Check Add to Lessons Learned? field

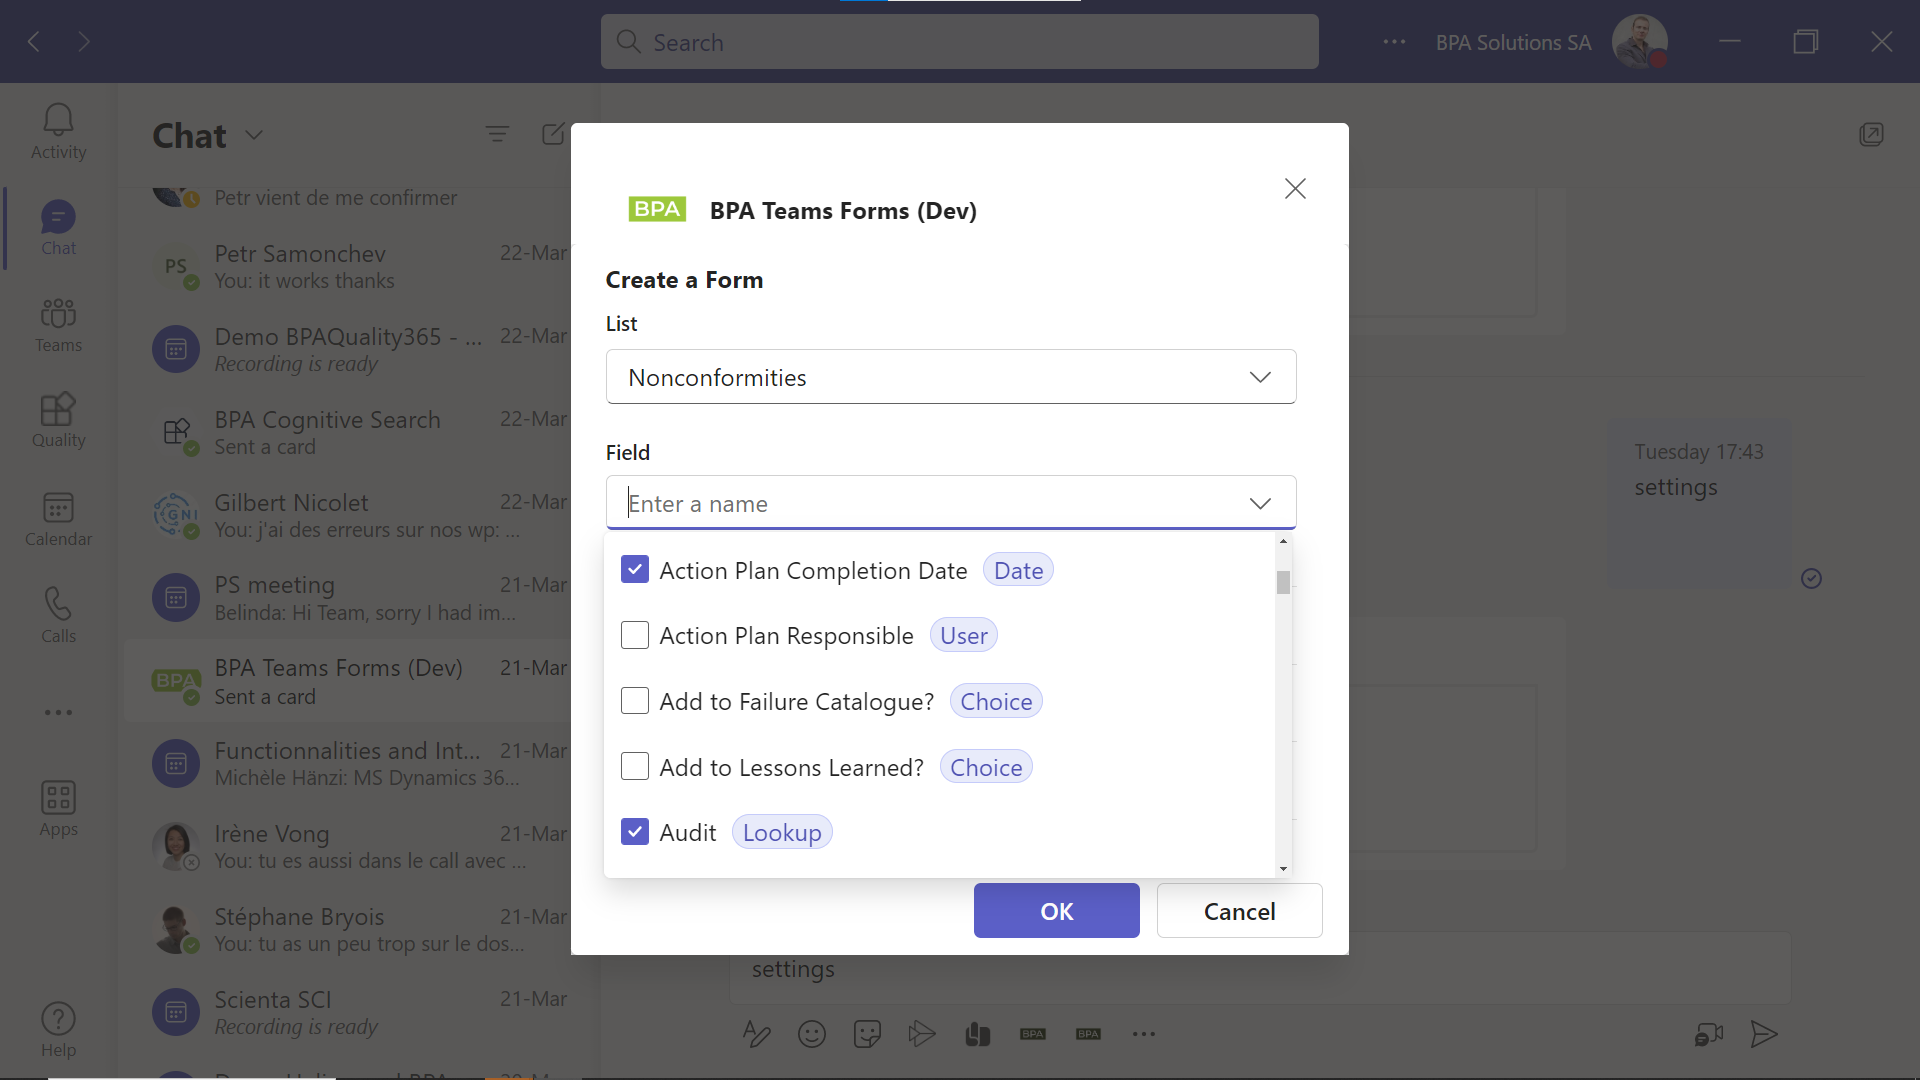pos(635,767)
